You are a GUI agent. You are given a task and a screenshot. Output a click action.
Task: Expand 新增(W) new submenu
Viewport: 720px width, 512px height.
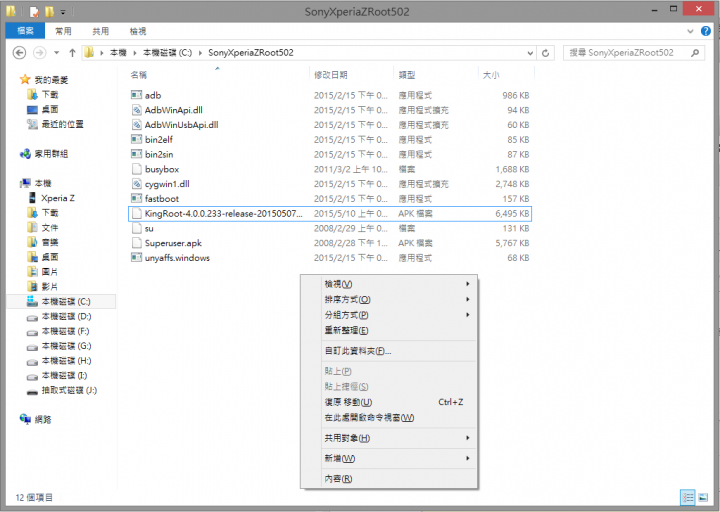[389, 458]
